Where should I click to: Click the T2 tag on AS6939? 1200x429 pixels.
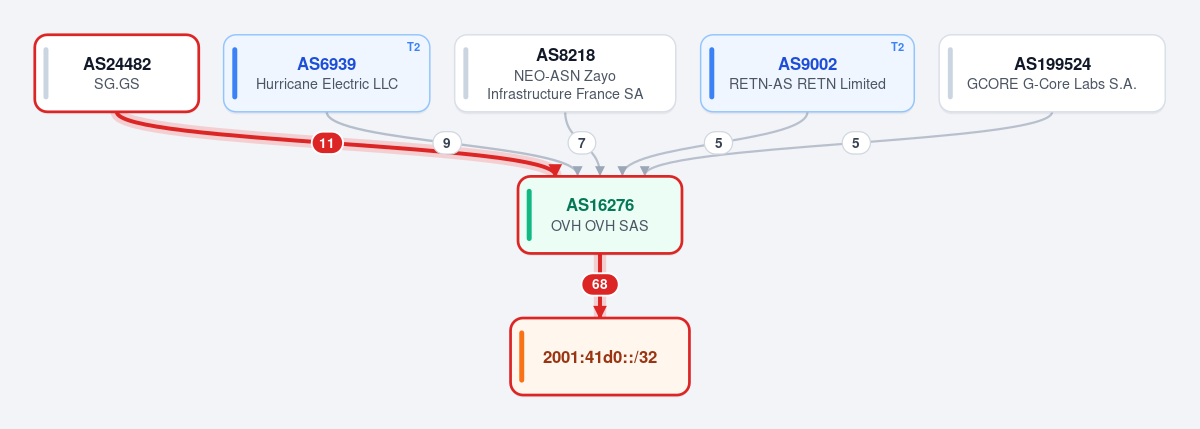click(413, 47)
